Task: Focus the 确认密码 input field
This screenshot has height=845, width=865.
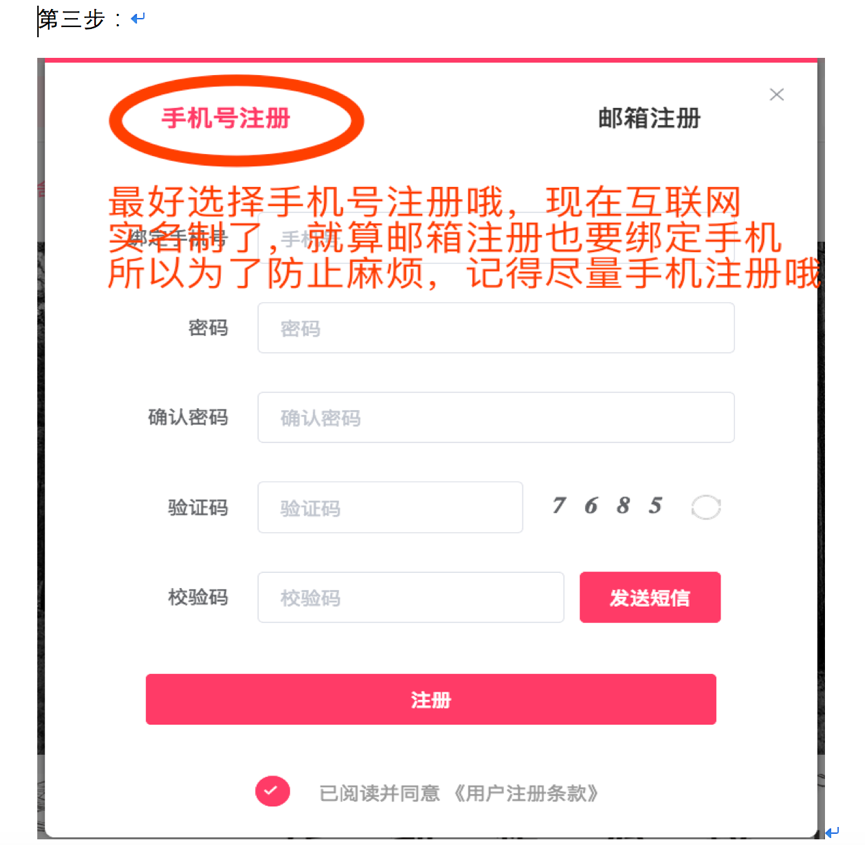Action: click(x=496, y=418)
